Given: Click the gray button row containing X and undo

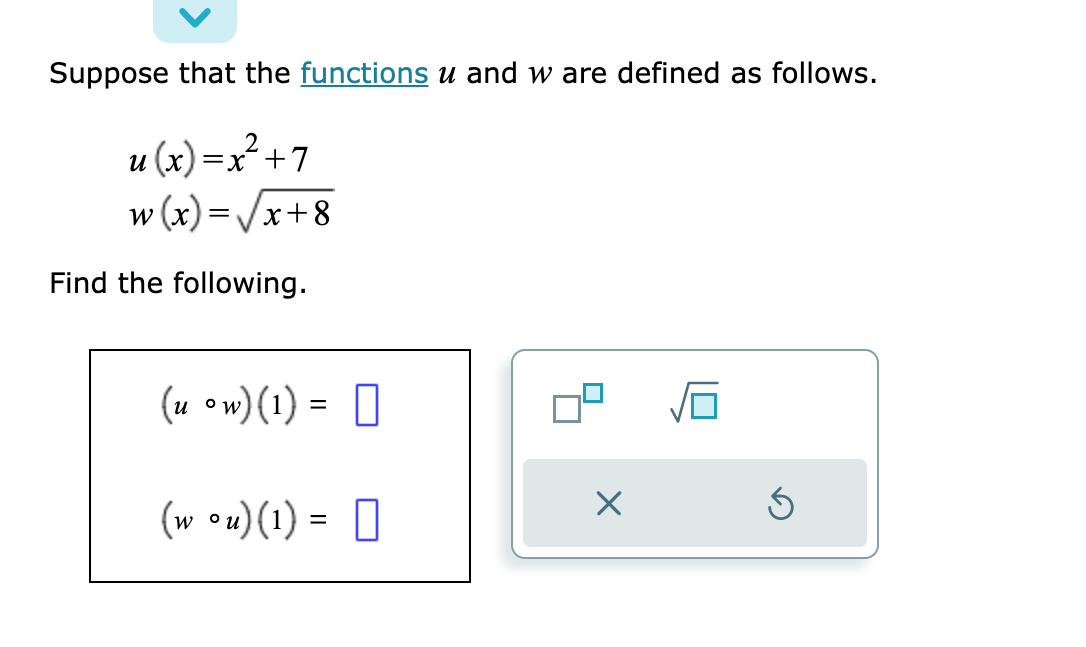Looking at the screenshot, I should pyautogui.click(x=694, y=504).
